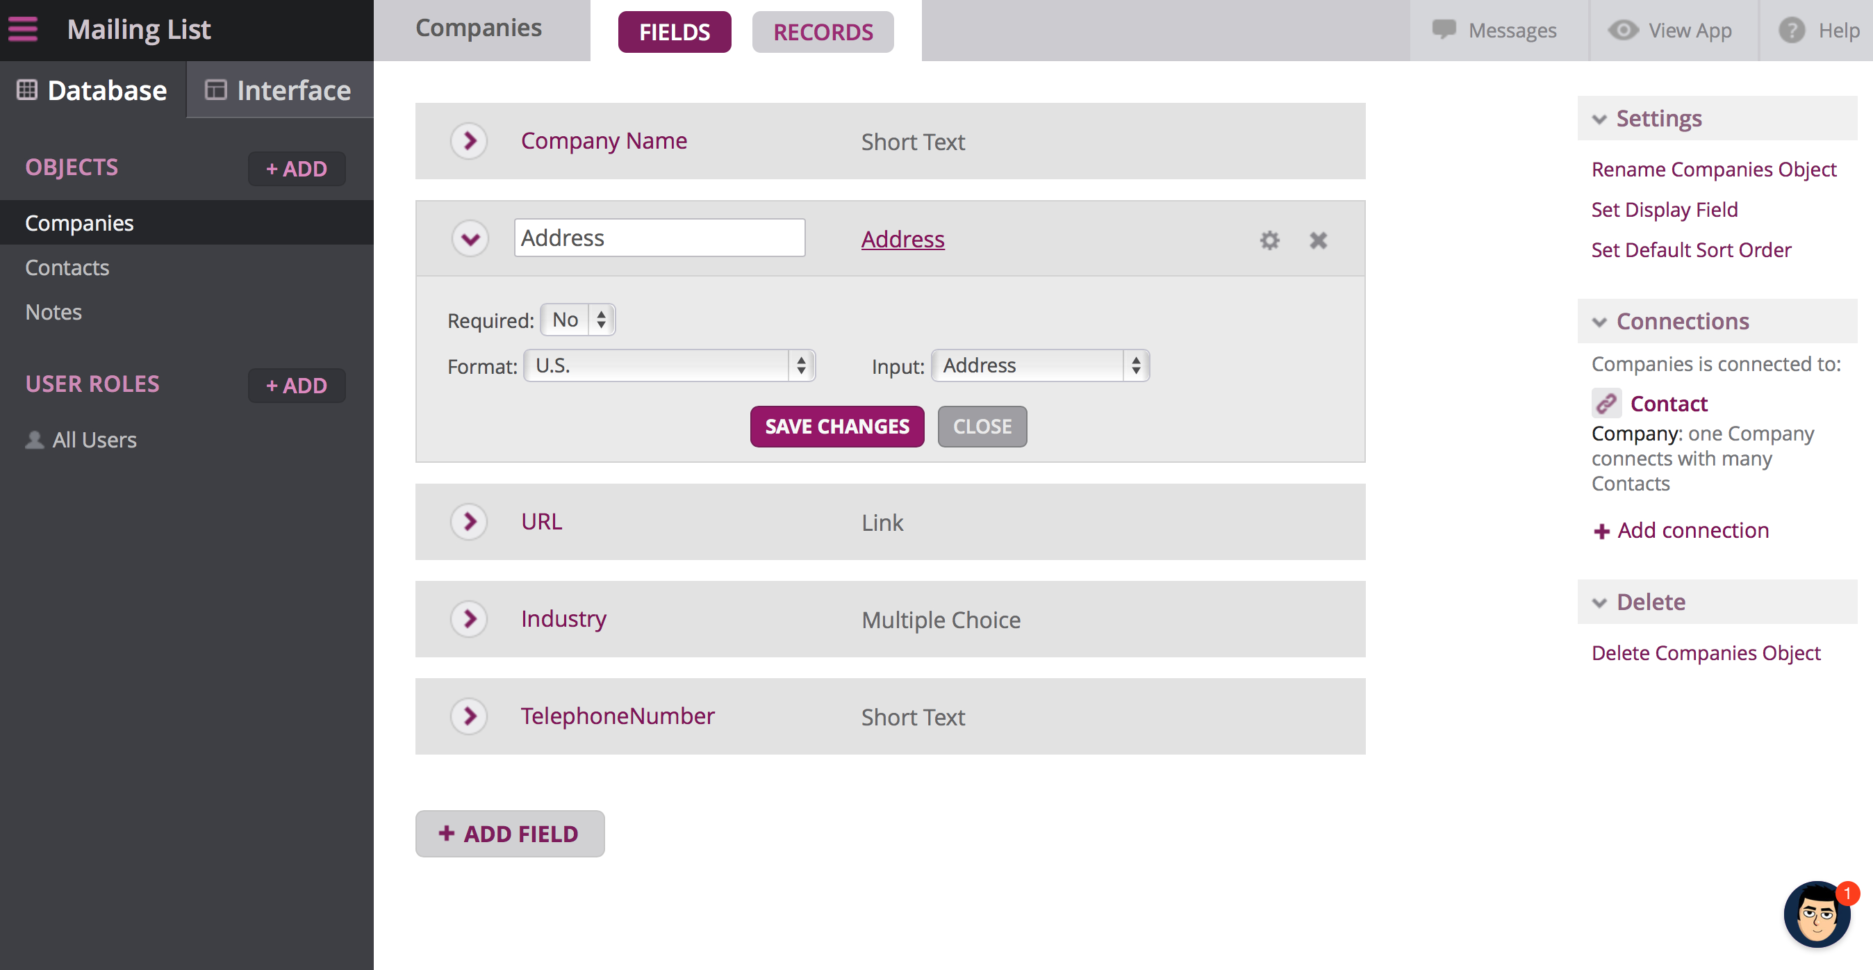The height and width of the screenshot is (970, 1873).
Task: Click SAVE CHANGES for the Address field
Action: (x=836, y=426)
